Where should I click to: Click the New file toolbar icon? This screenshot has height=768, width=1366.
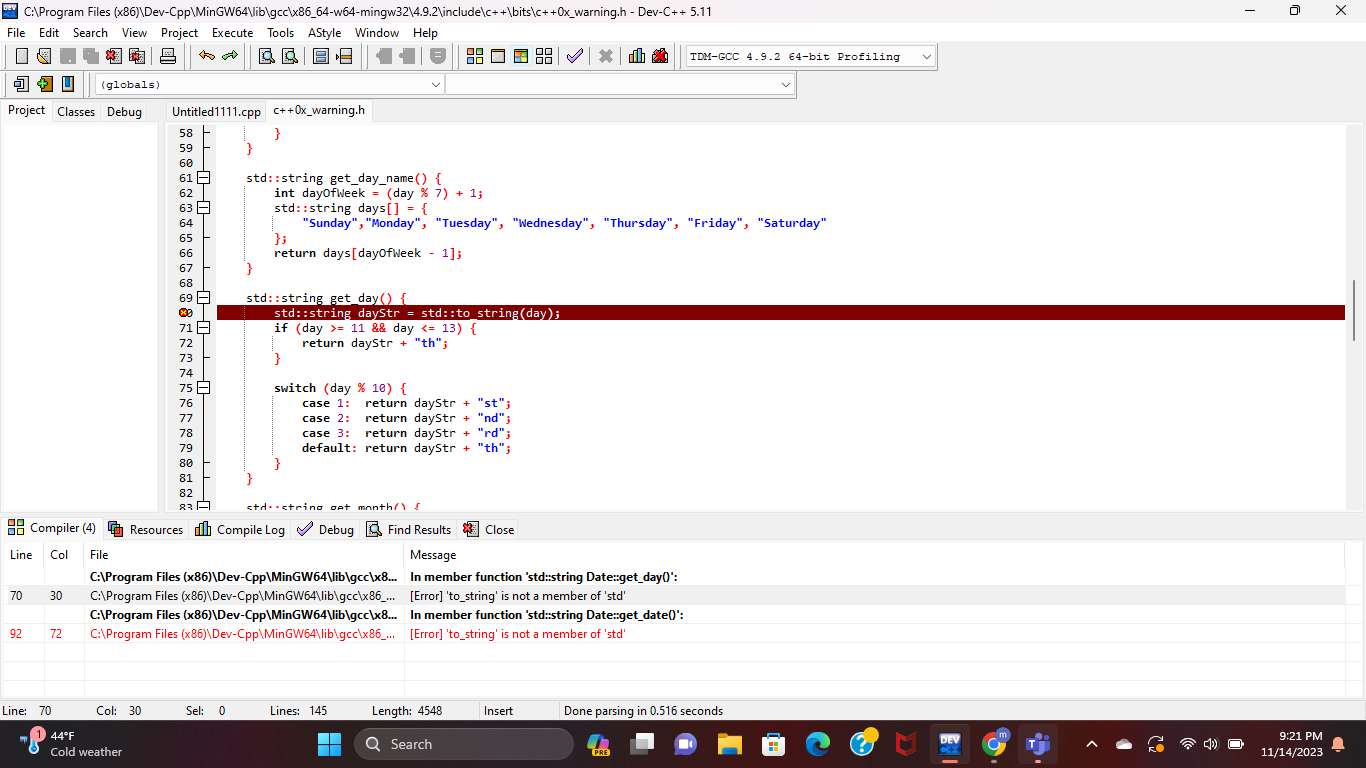click(x=21, y=56)
